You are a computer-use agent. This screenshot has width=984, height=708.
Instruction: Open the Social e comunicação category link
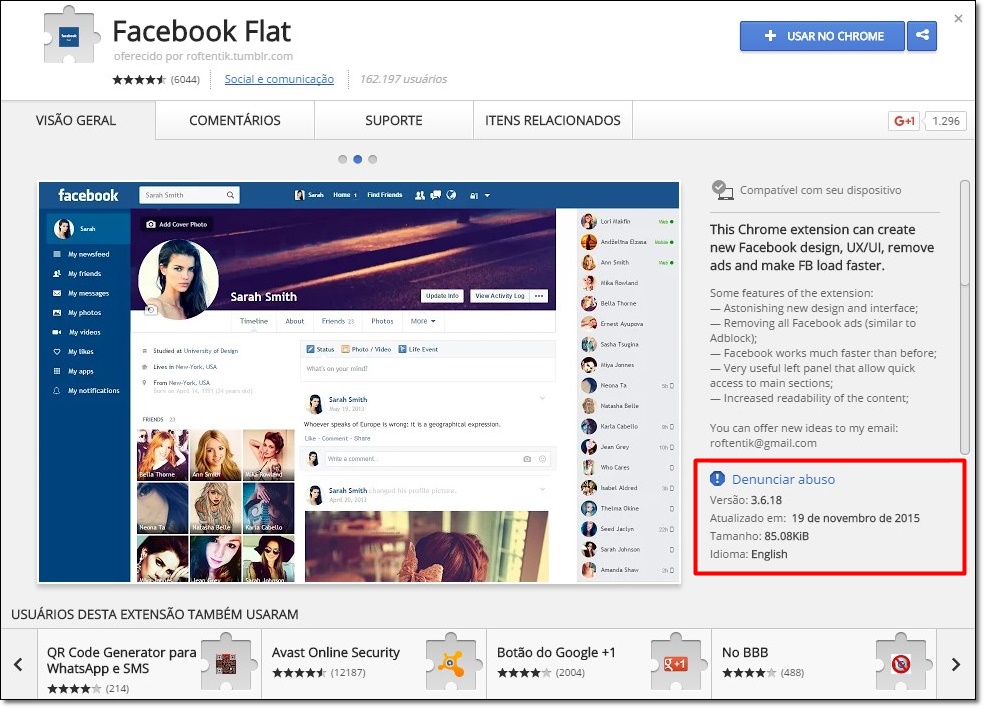279,79
